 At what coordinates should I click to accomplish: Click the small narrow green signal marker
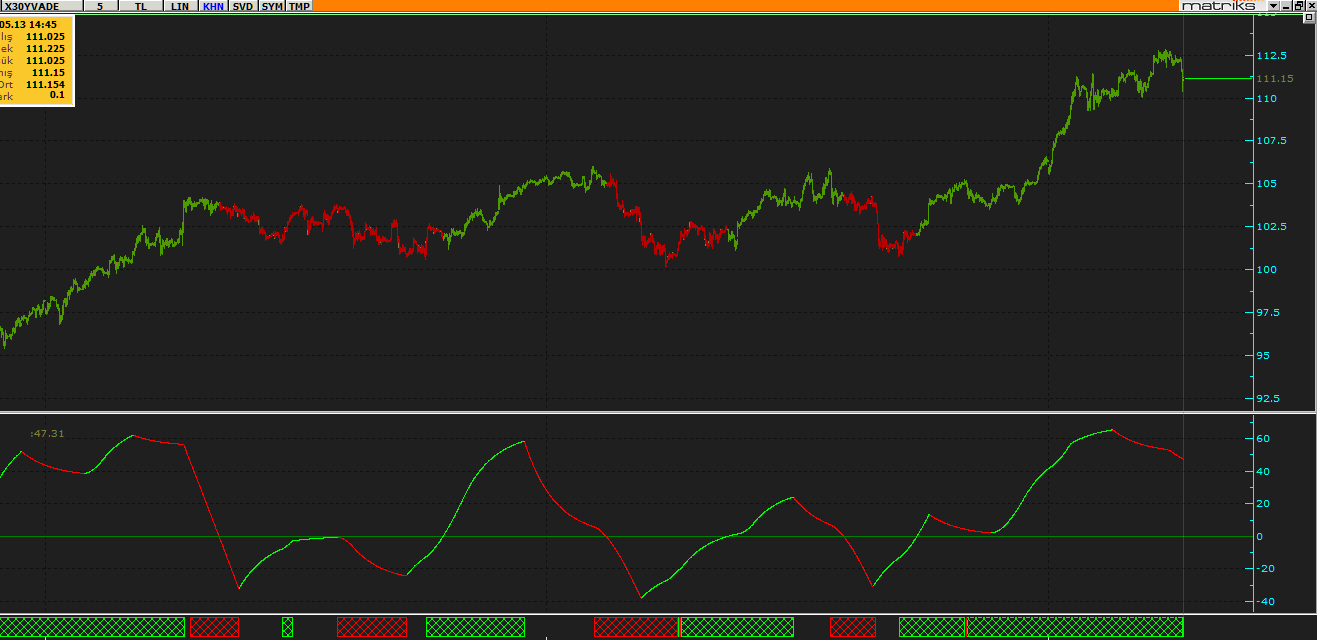287,627
